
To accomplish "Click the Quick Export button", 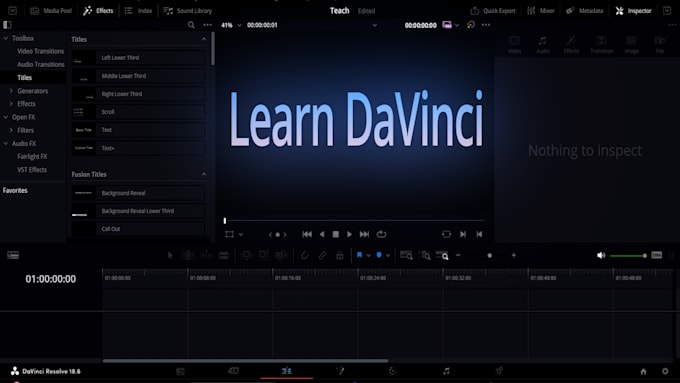I will 493,11.
